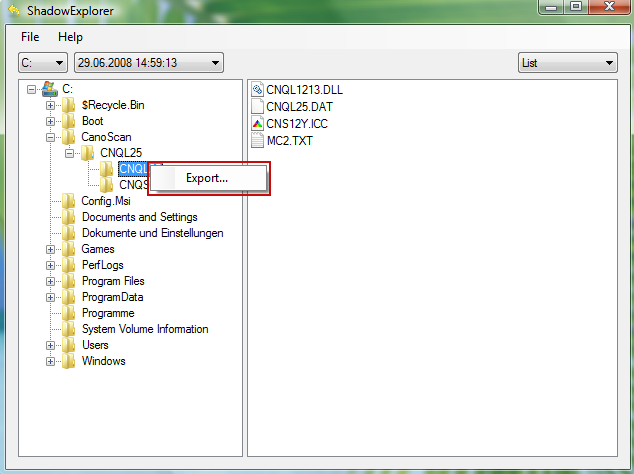Click the CNQL1213.DLL file icon
Viewport: 634px width, 474px height.
coord(257,90)
